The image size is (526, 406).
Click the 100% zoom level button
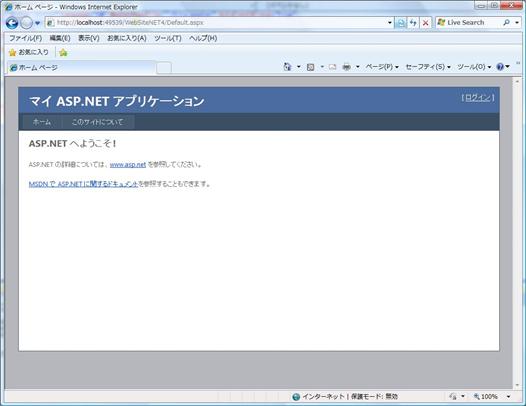pos(485,397)
